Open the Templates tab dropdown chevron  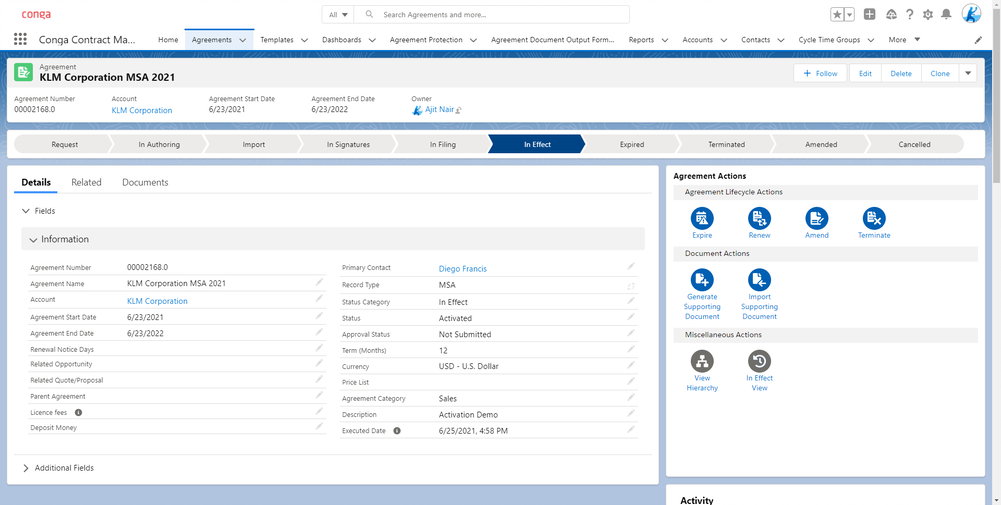point(304,40)
